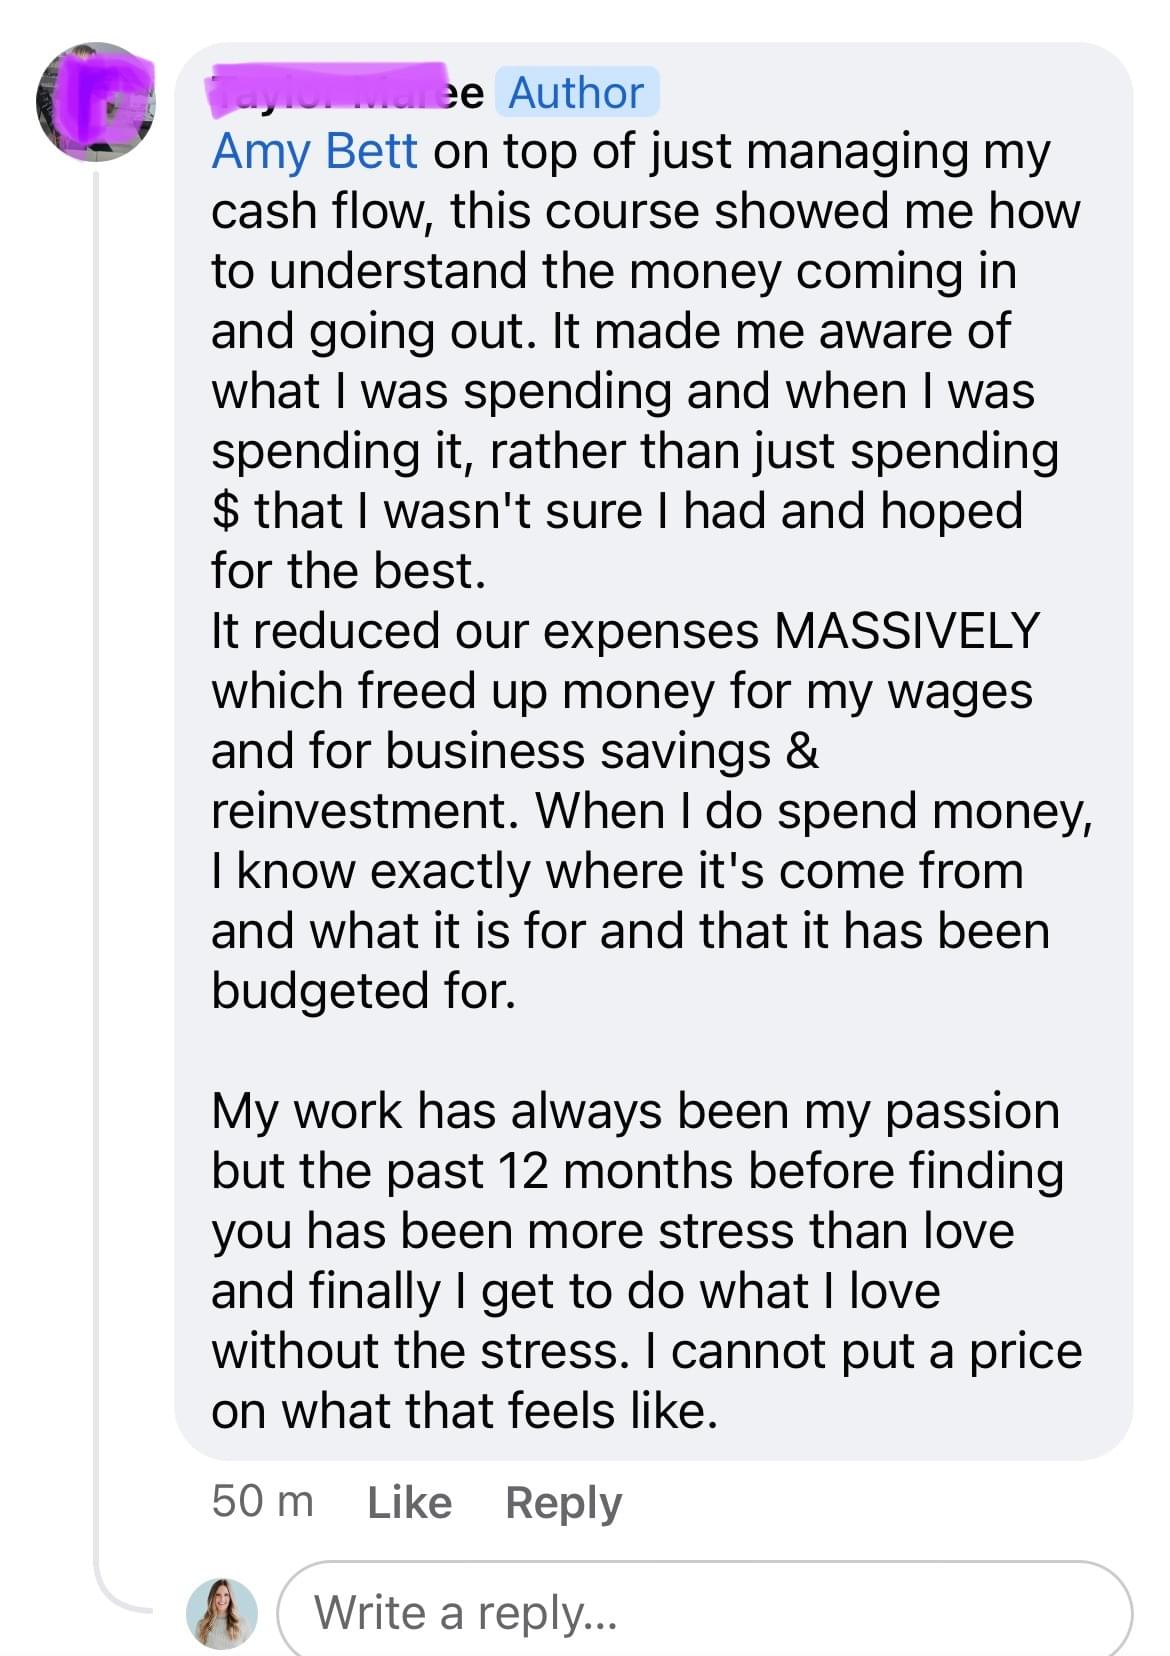Click "My work has always been my passion" line
Viewport: 1170px width, 1656px height.
point(635,1112)
